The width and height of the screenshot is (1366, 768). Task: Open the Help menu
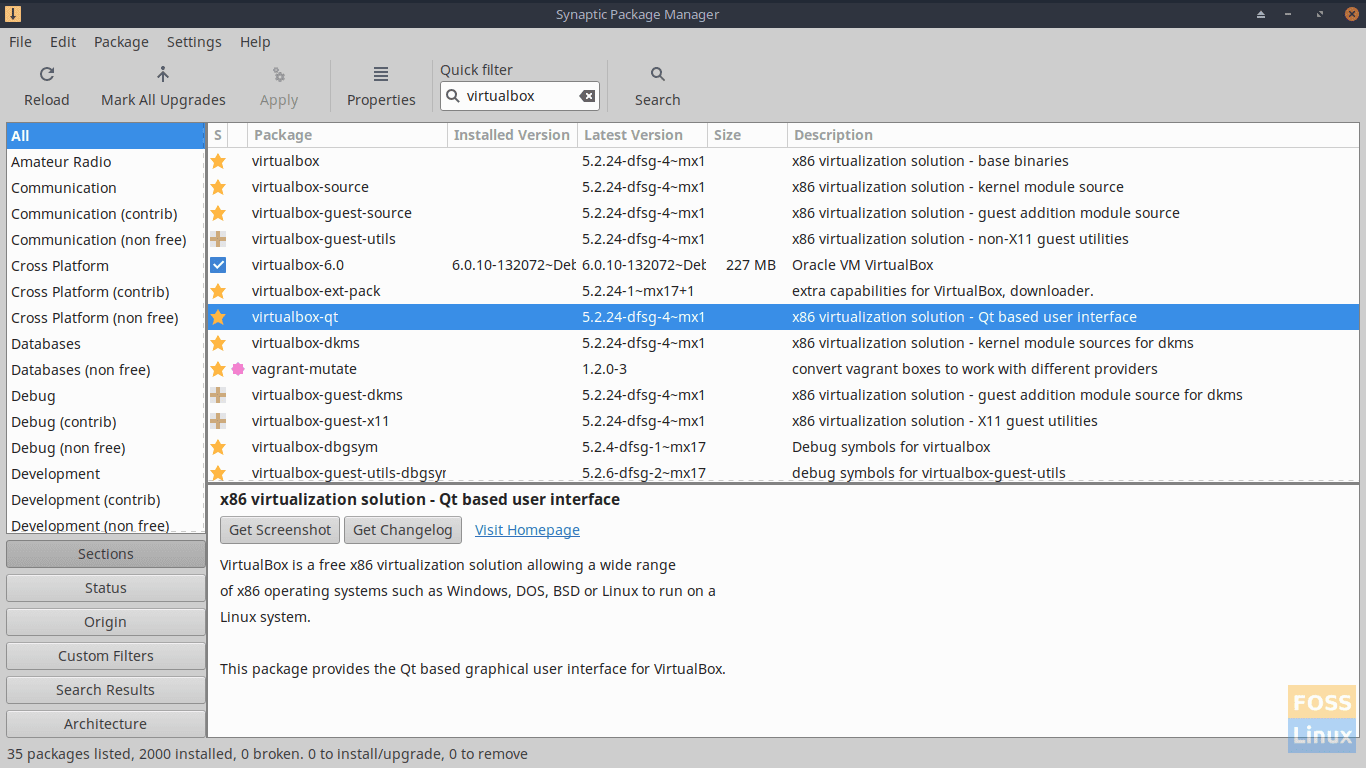255,42
